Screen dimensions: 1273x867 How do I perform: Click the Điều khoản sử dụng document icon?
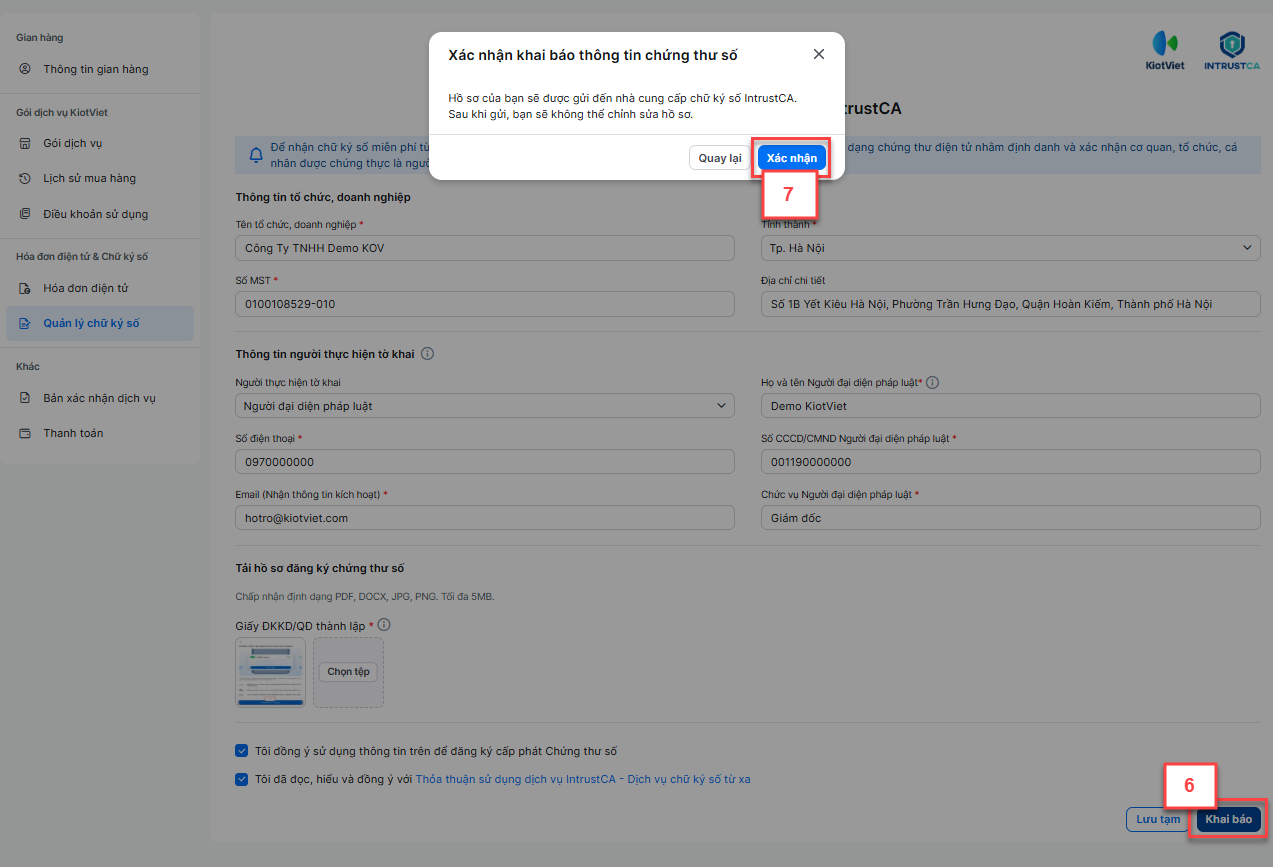coord(25,214)
